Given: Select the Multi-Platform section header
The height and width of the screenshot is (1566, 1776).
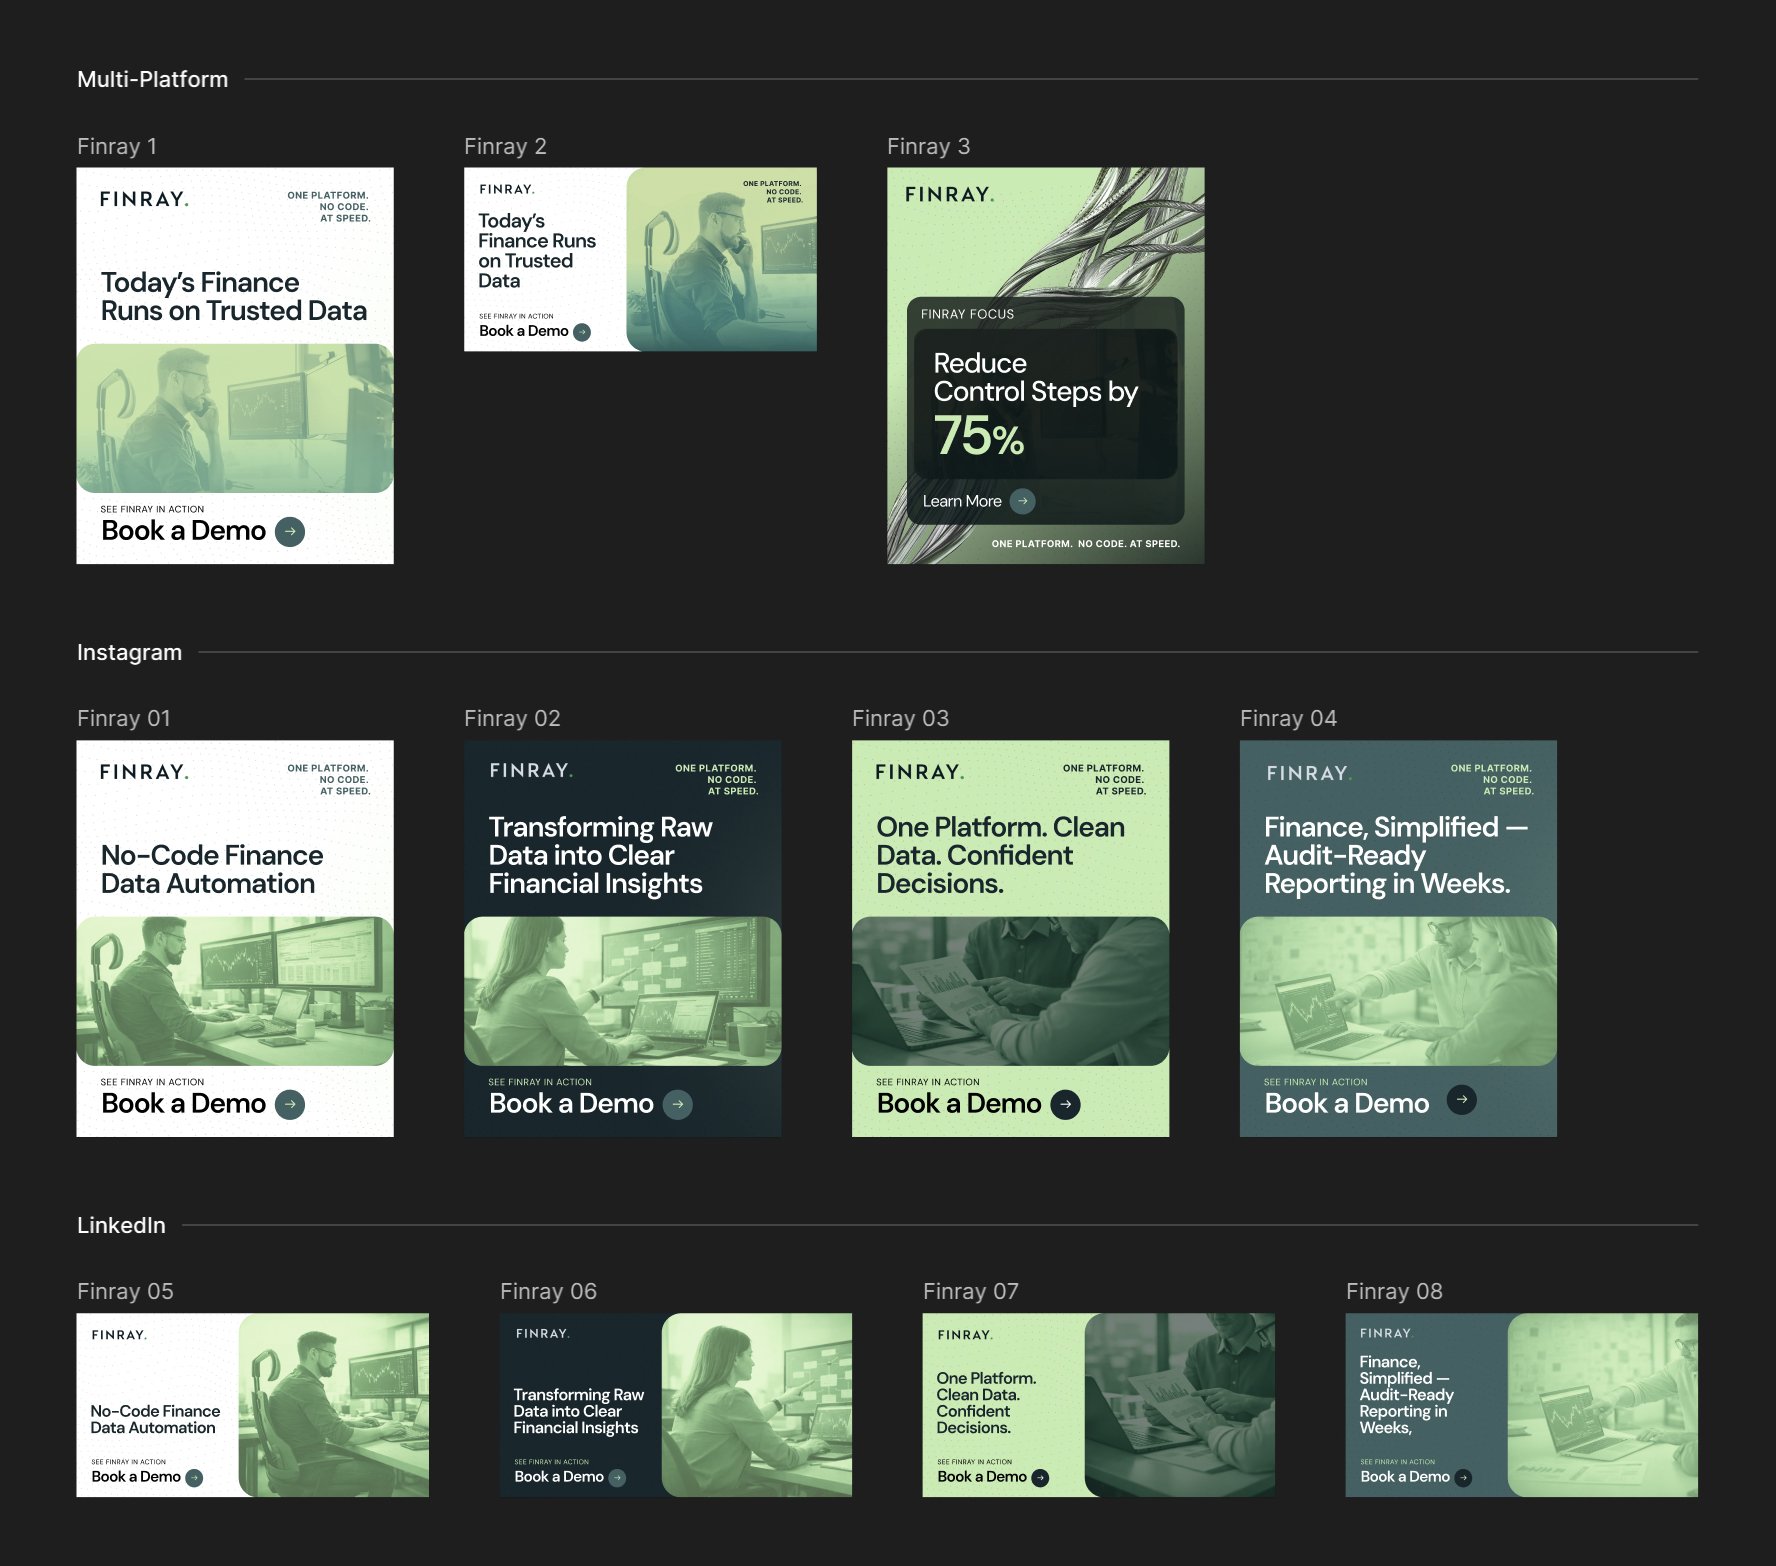Looking at the screenshot, I should (152, 78).
